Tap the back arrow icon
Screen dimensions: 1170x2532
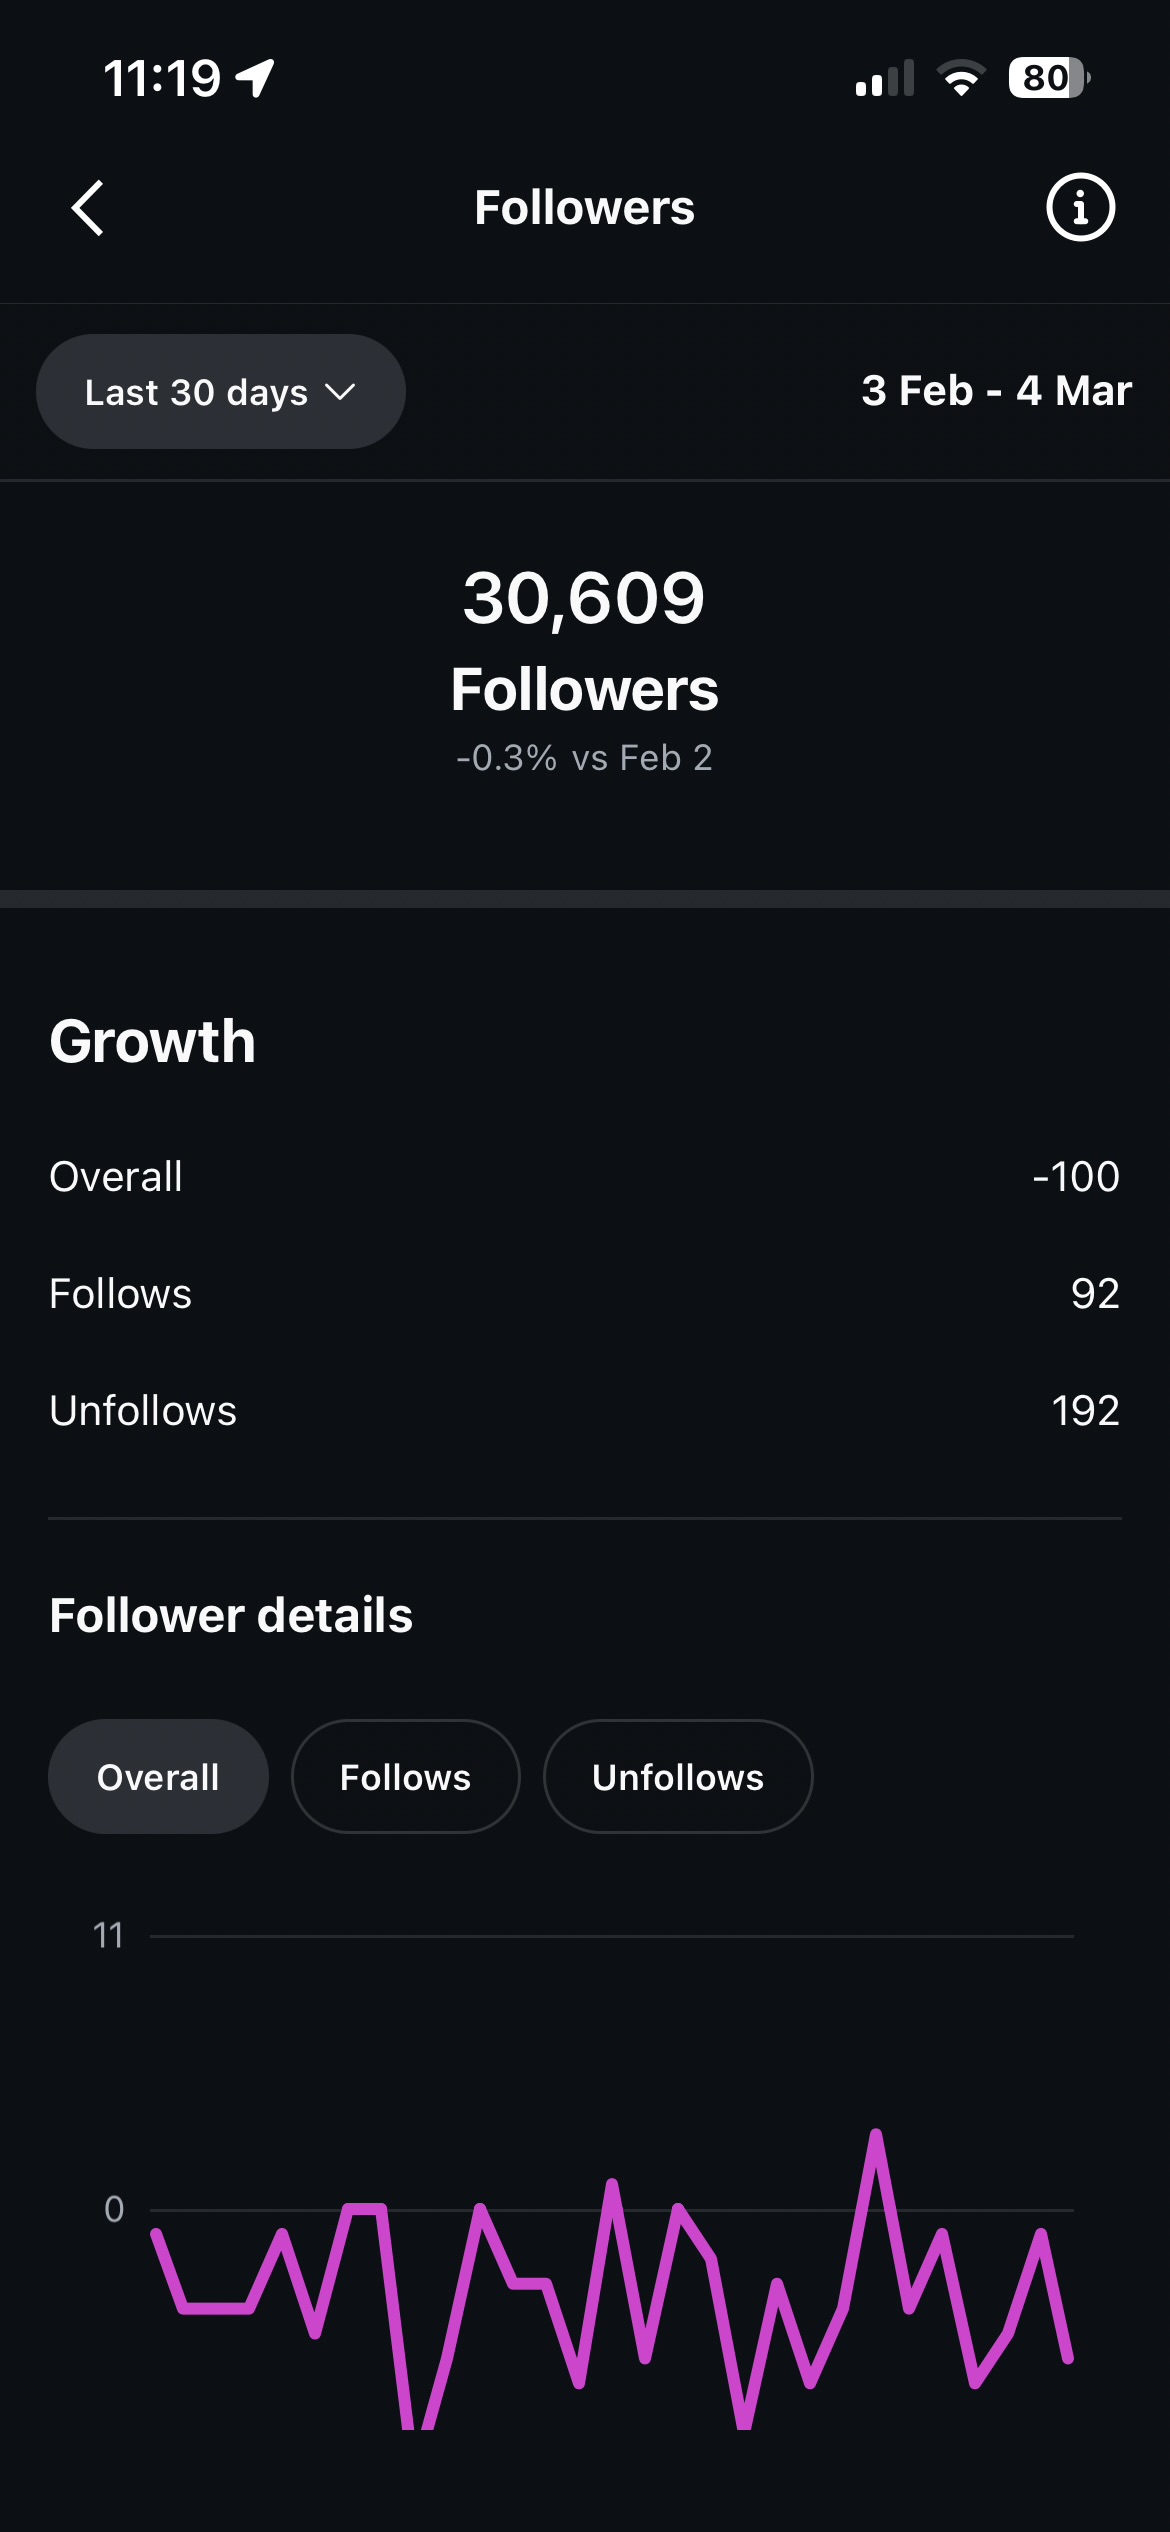tap(88, 208)
